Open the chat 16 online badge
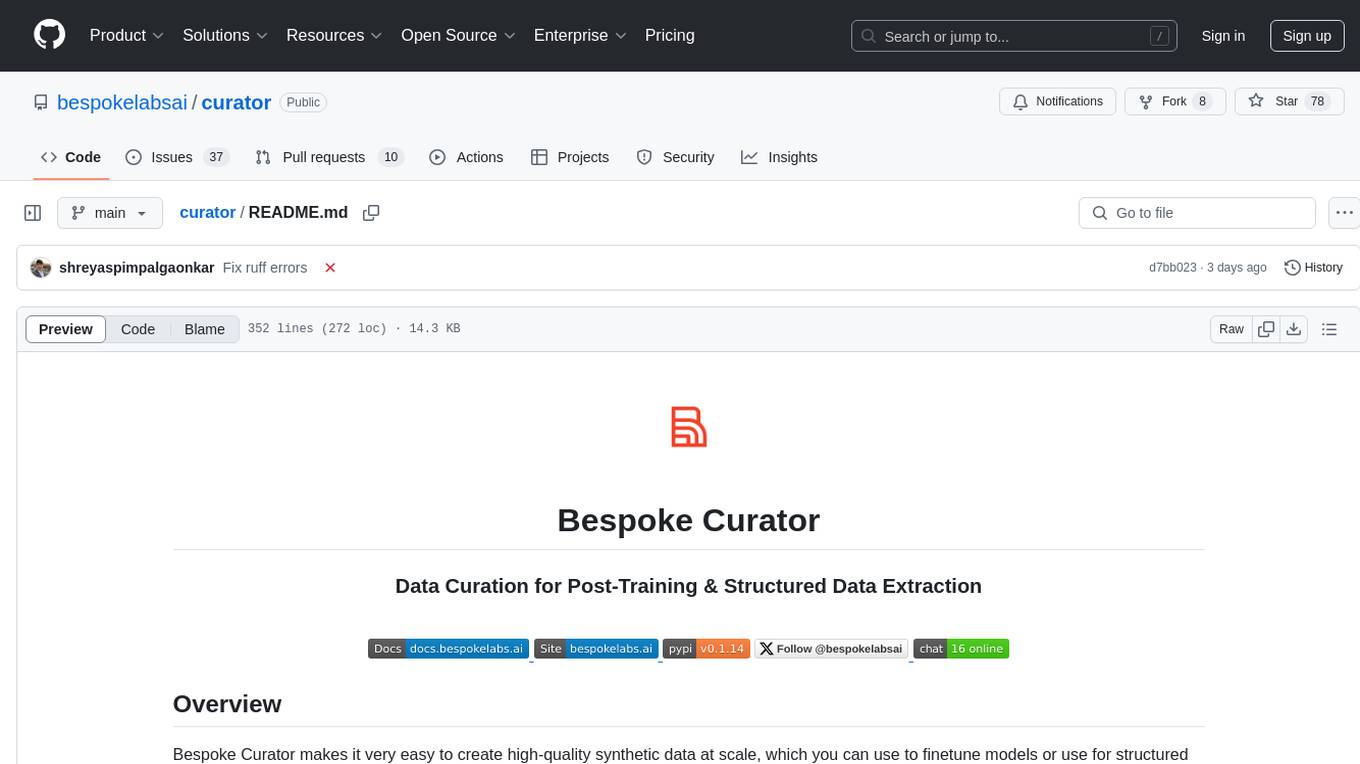Viewport: 1360px width, 764px height. (961, 649)
